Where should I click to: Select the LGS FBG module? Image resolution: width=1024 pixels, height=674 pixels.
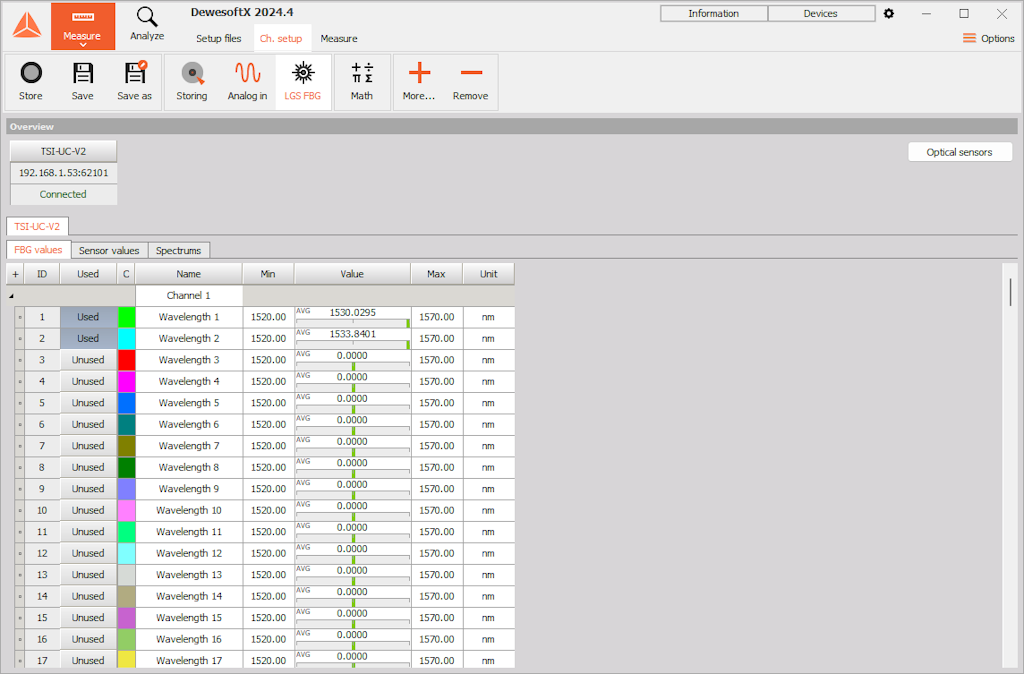coord(303,82)
